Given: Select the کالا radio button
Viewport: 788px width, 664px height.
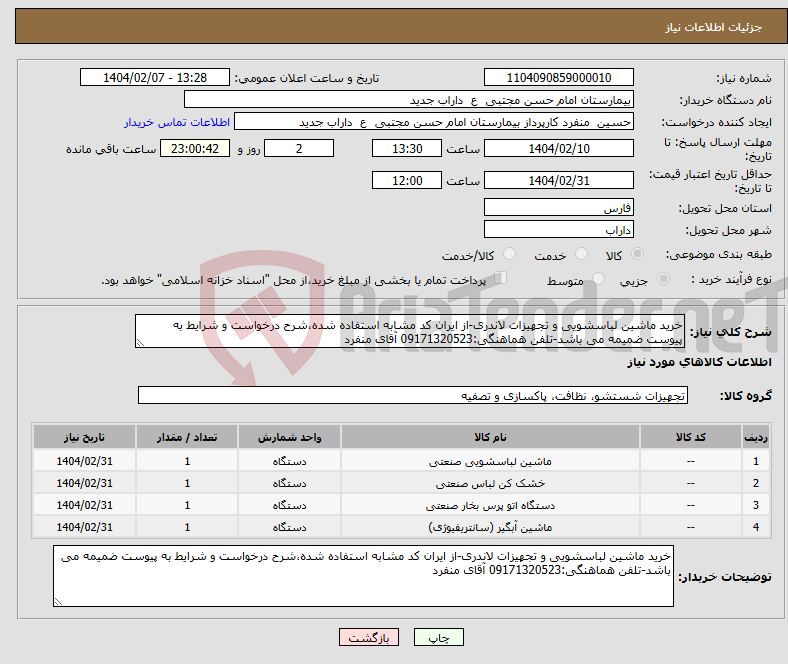Looking at the screenshot, I should (638, 256).
